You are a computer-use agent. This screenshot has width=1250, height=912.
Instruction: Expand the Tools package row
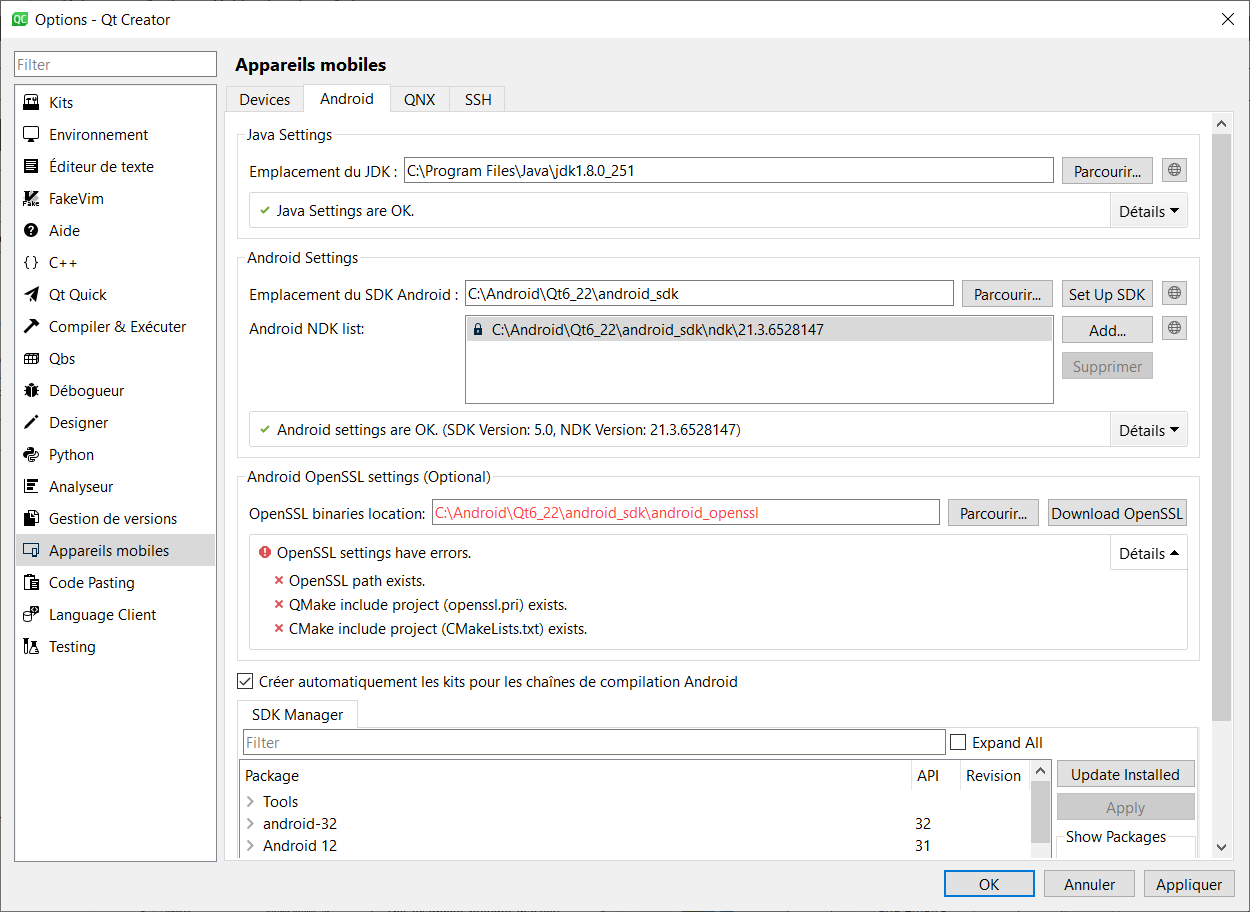click(250, 802)
